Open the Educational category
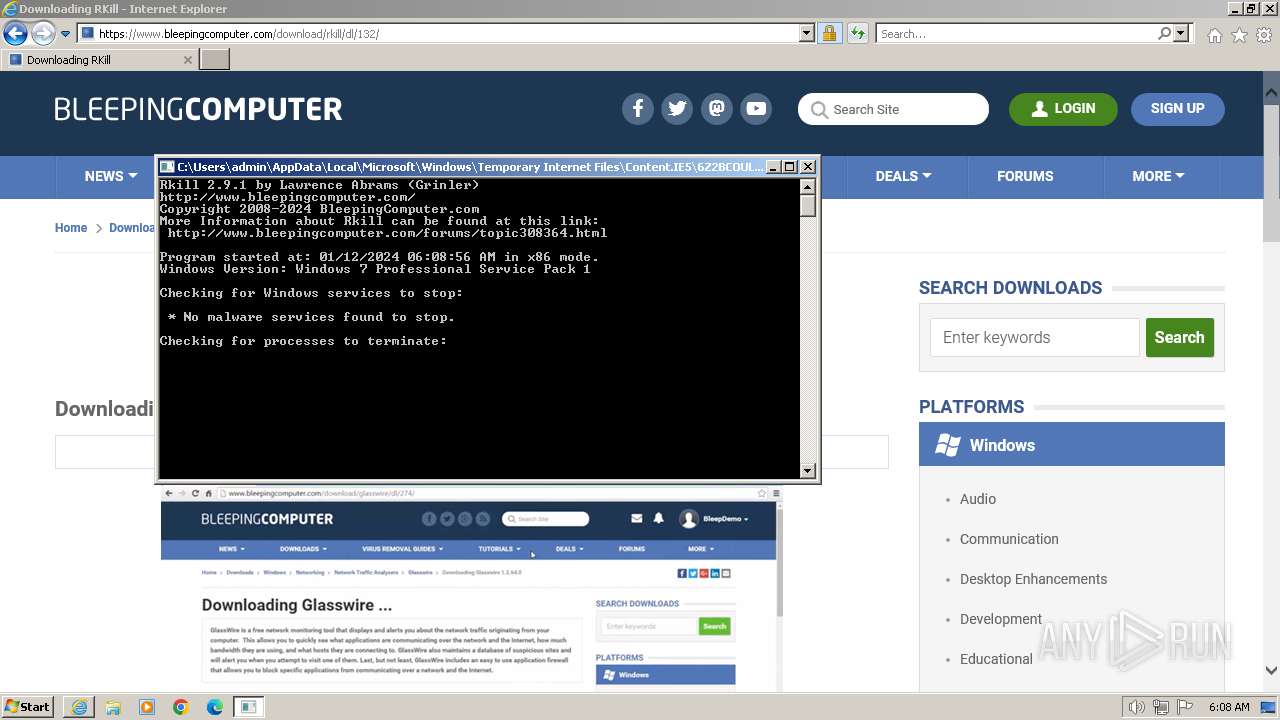This screenshot has height=720, width=1280. pyautogui.click(x=996, y=659)
